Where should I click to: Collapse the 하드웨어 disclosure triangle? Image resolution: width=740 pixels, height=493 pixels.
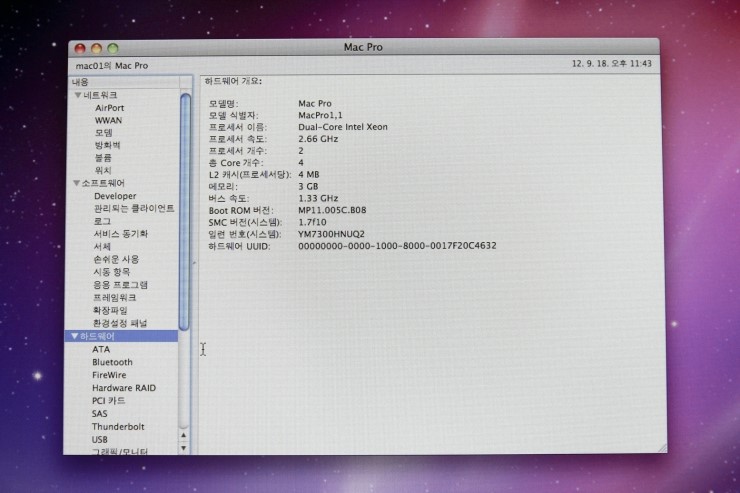[74, 337]
